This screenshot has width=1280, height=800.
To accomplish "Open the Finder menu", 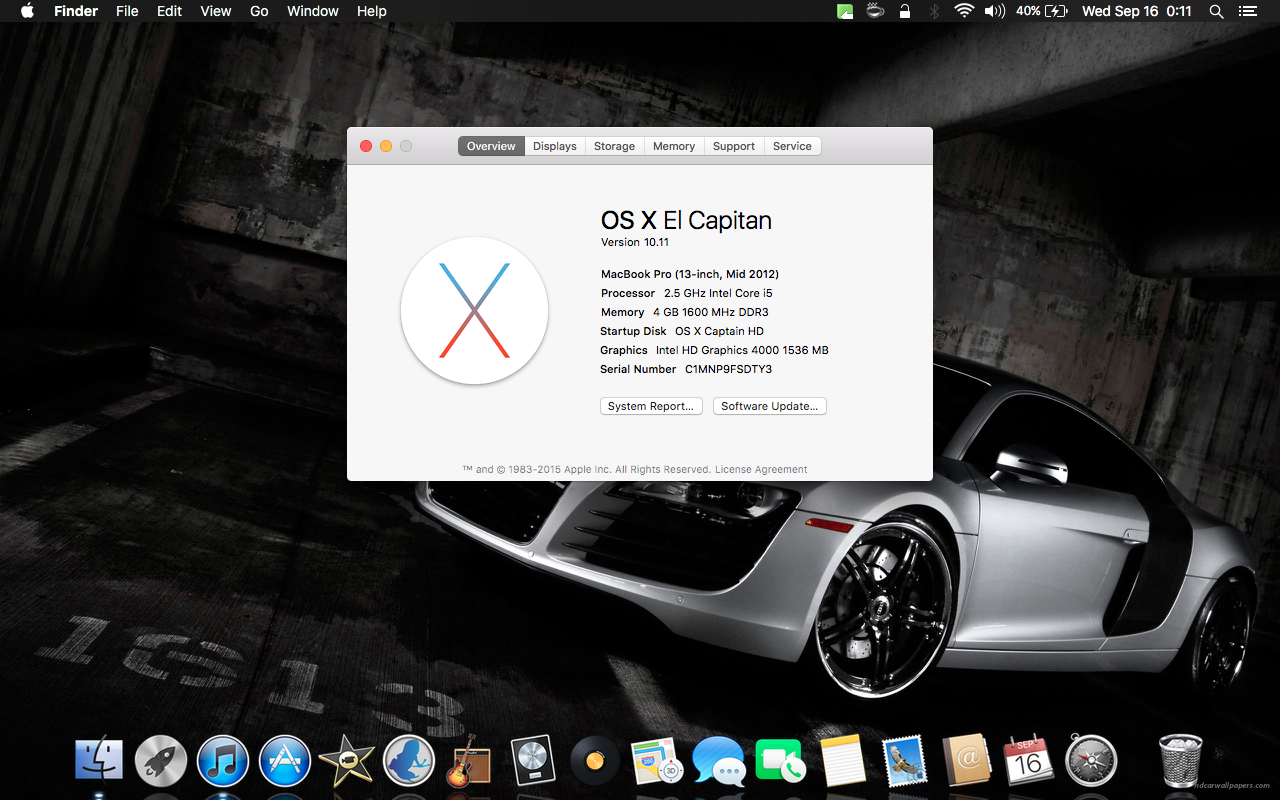I will pyautogui.click(x=75, y=11).
